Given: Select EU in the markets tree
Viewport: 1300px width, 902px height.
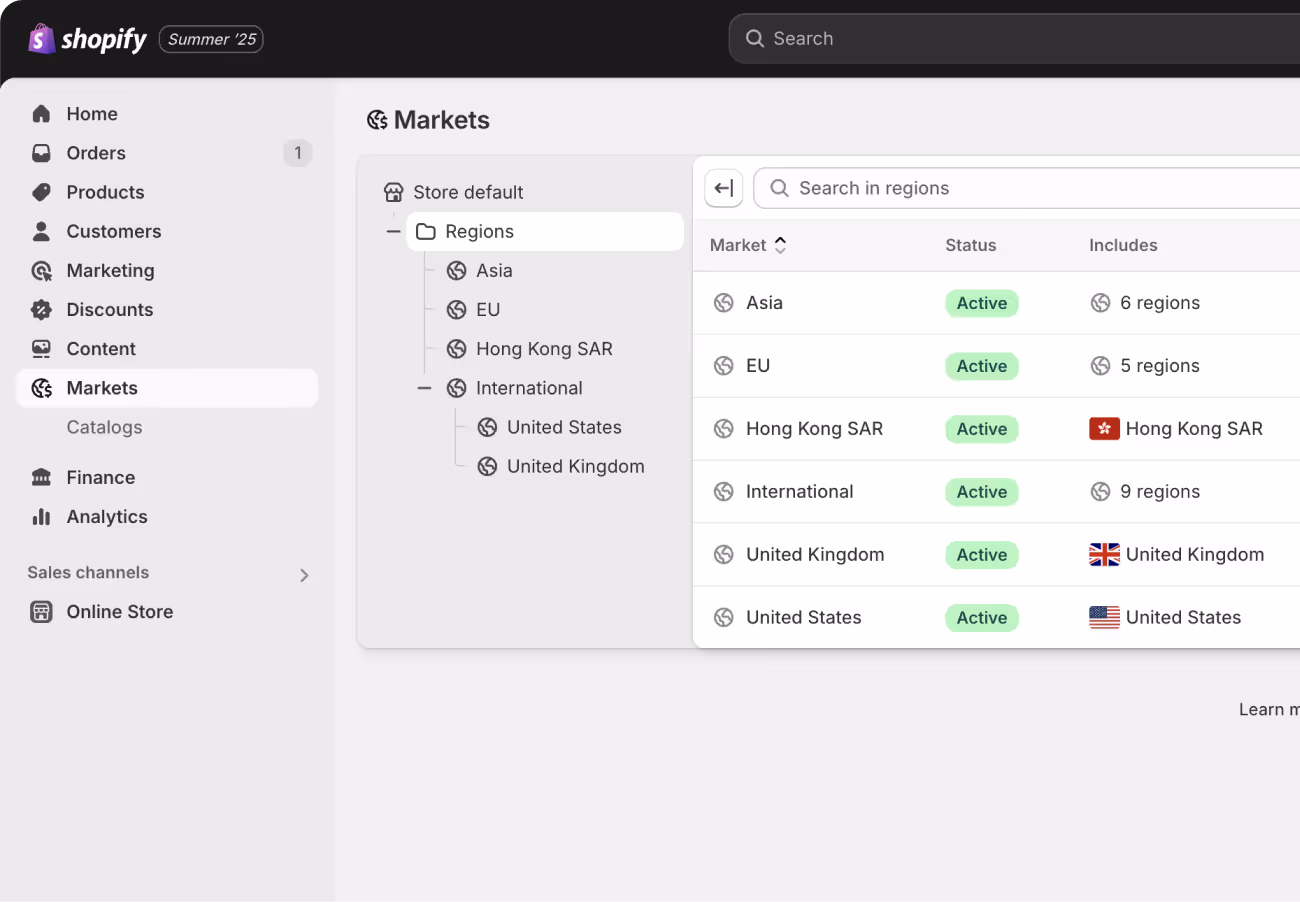Looking at the screenshot, I should (x=488, y=310).
